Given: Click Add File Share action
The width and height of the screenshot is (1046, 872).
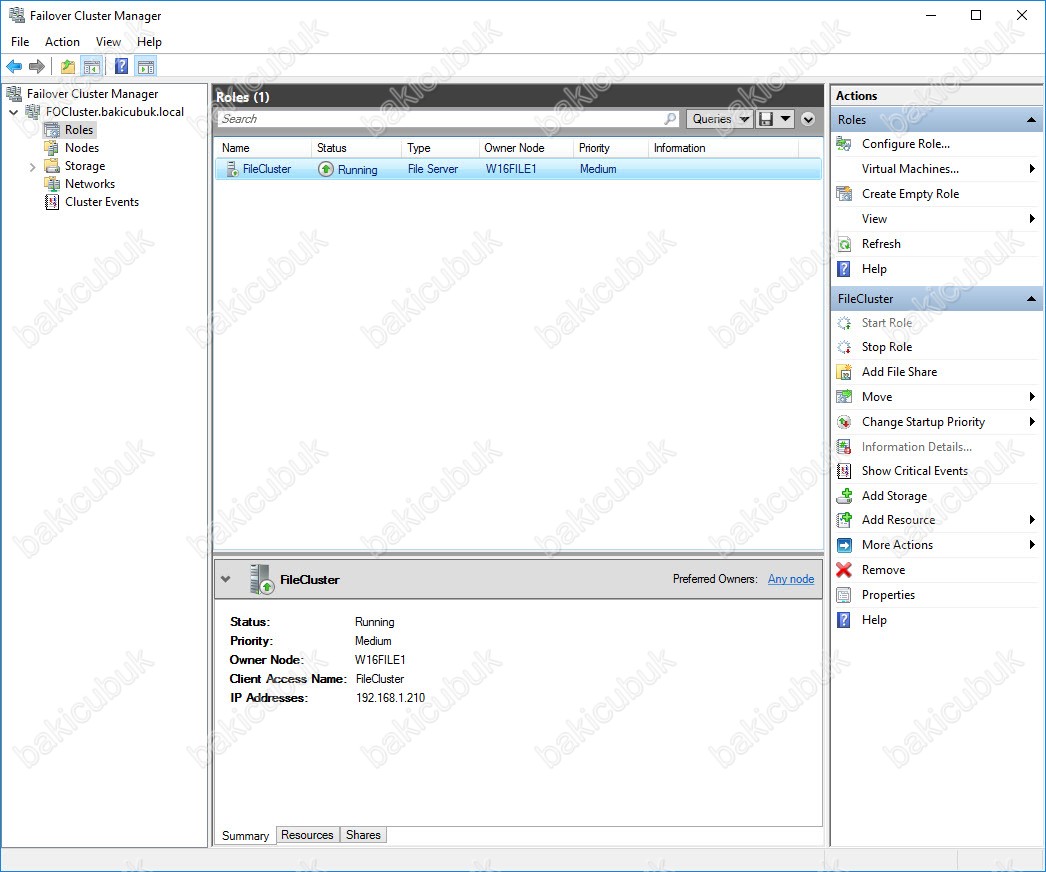Looking at the screenshot, I should click(x=899, y=372).
